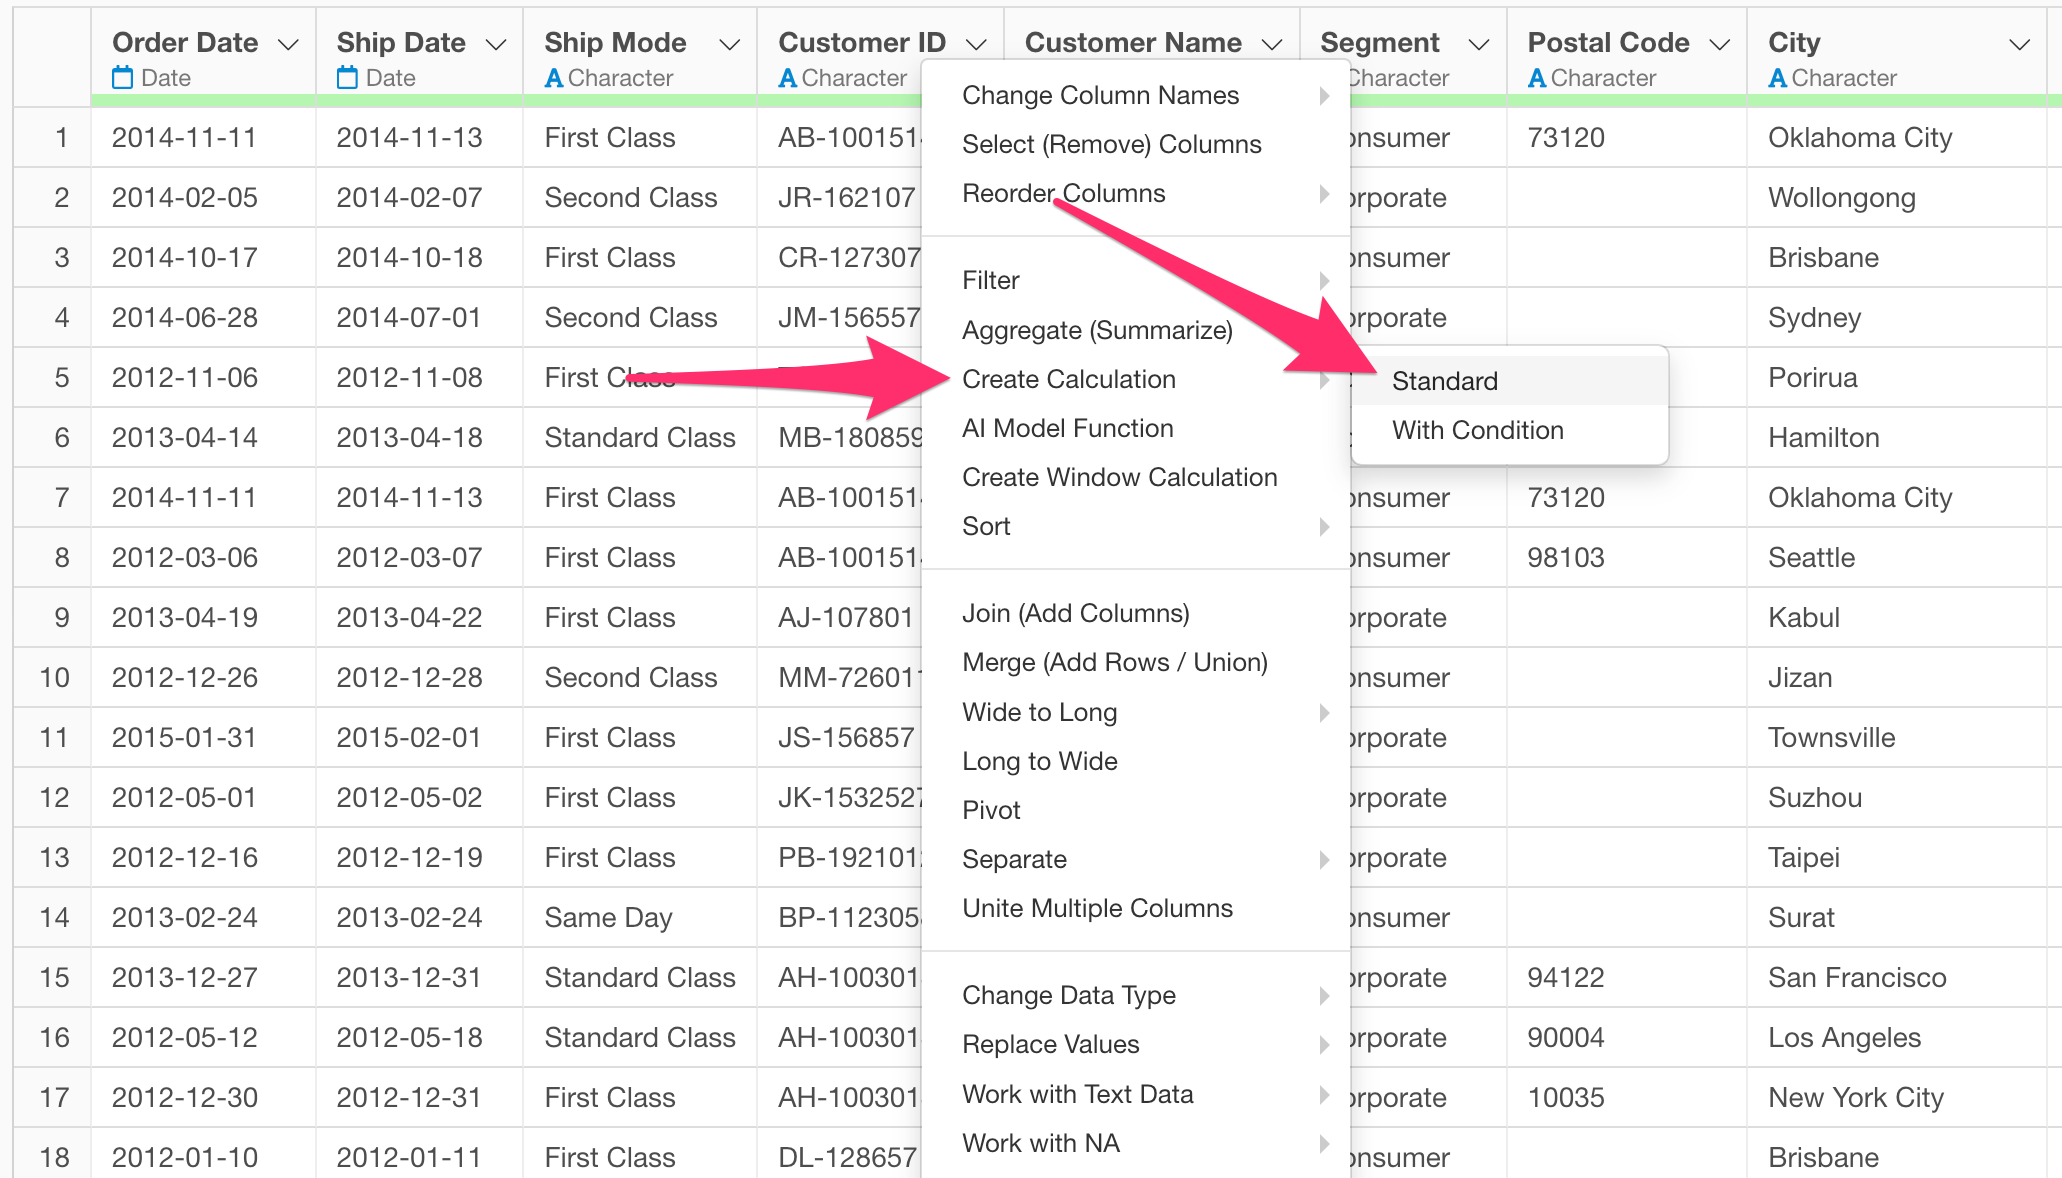The width and height of the screenshot is (2062, 1178).
Task: Open the Order Date column dropdown arrow
Action: pos(288,44)
